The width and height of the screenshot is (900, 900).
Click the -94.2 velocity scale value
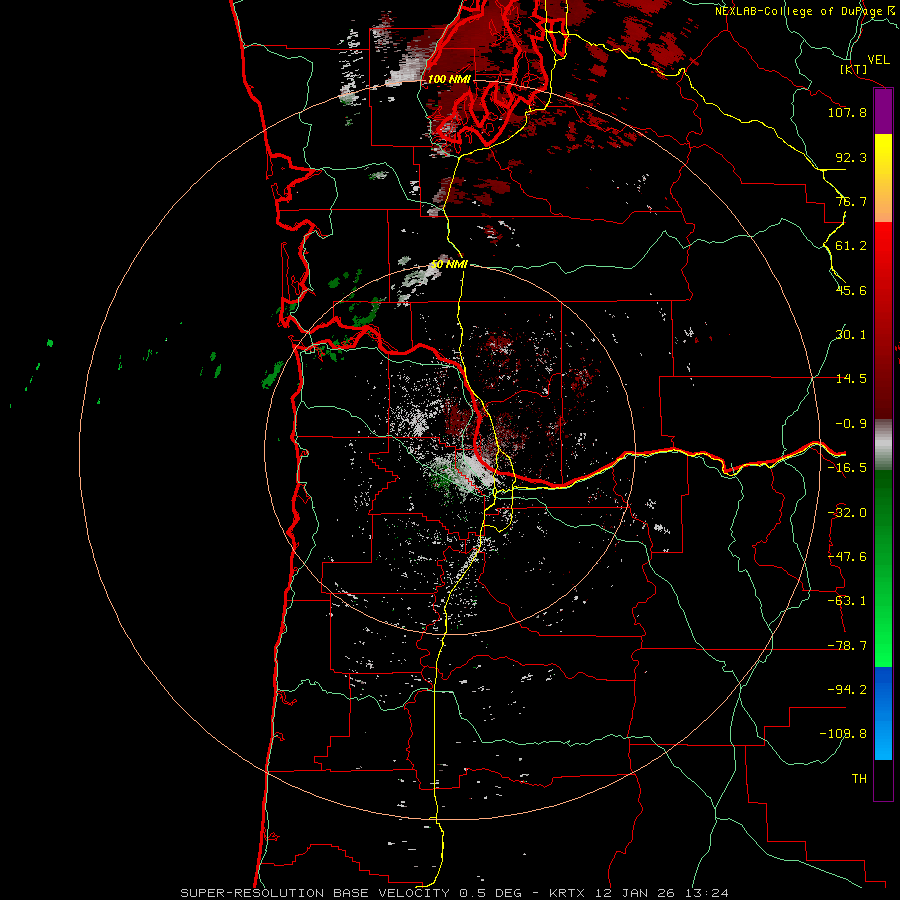(847, 690)
